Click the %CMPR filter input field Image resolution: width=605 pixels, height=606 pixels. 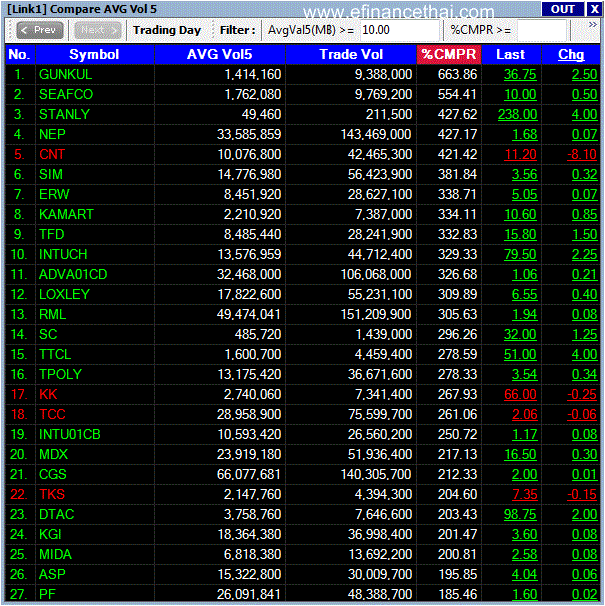tap(541, 30)
